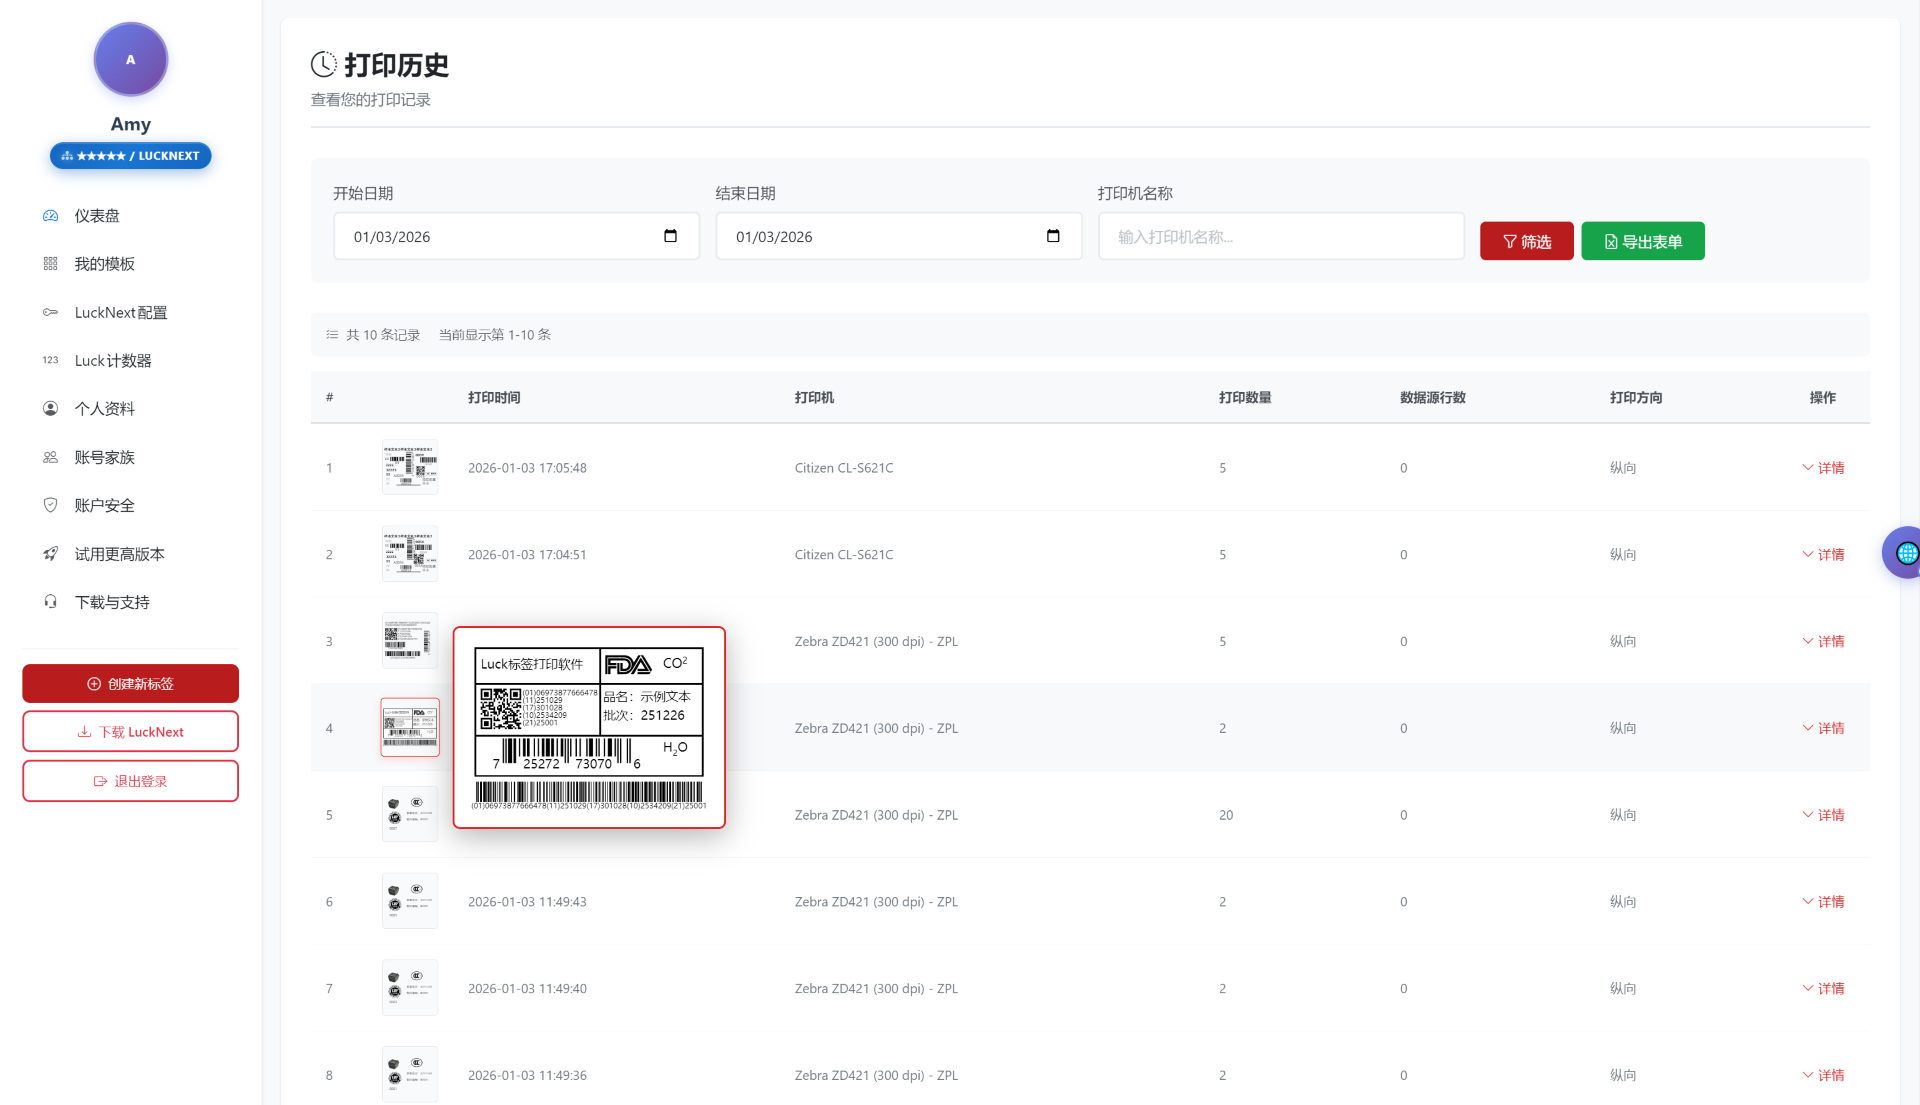
Task: Click the rocket icon for 试用更高版本
Action: (51, 554)
